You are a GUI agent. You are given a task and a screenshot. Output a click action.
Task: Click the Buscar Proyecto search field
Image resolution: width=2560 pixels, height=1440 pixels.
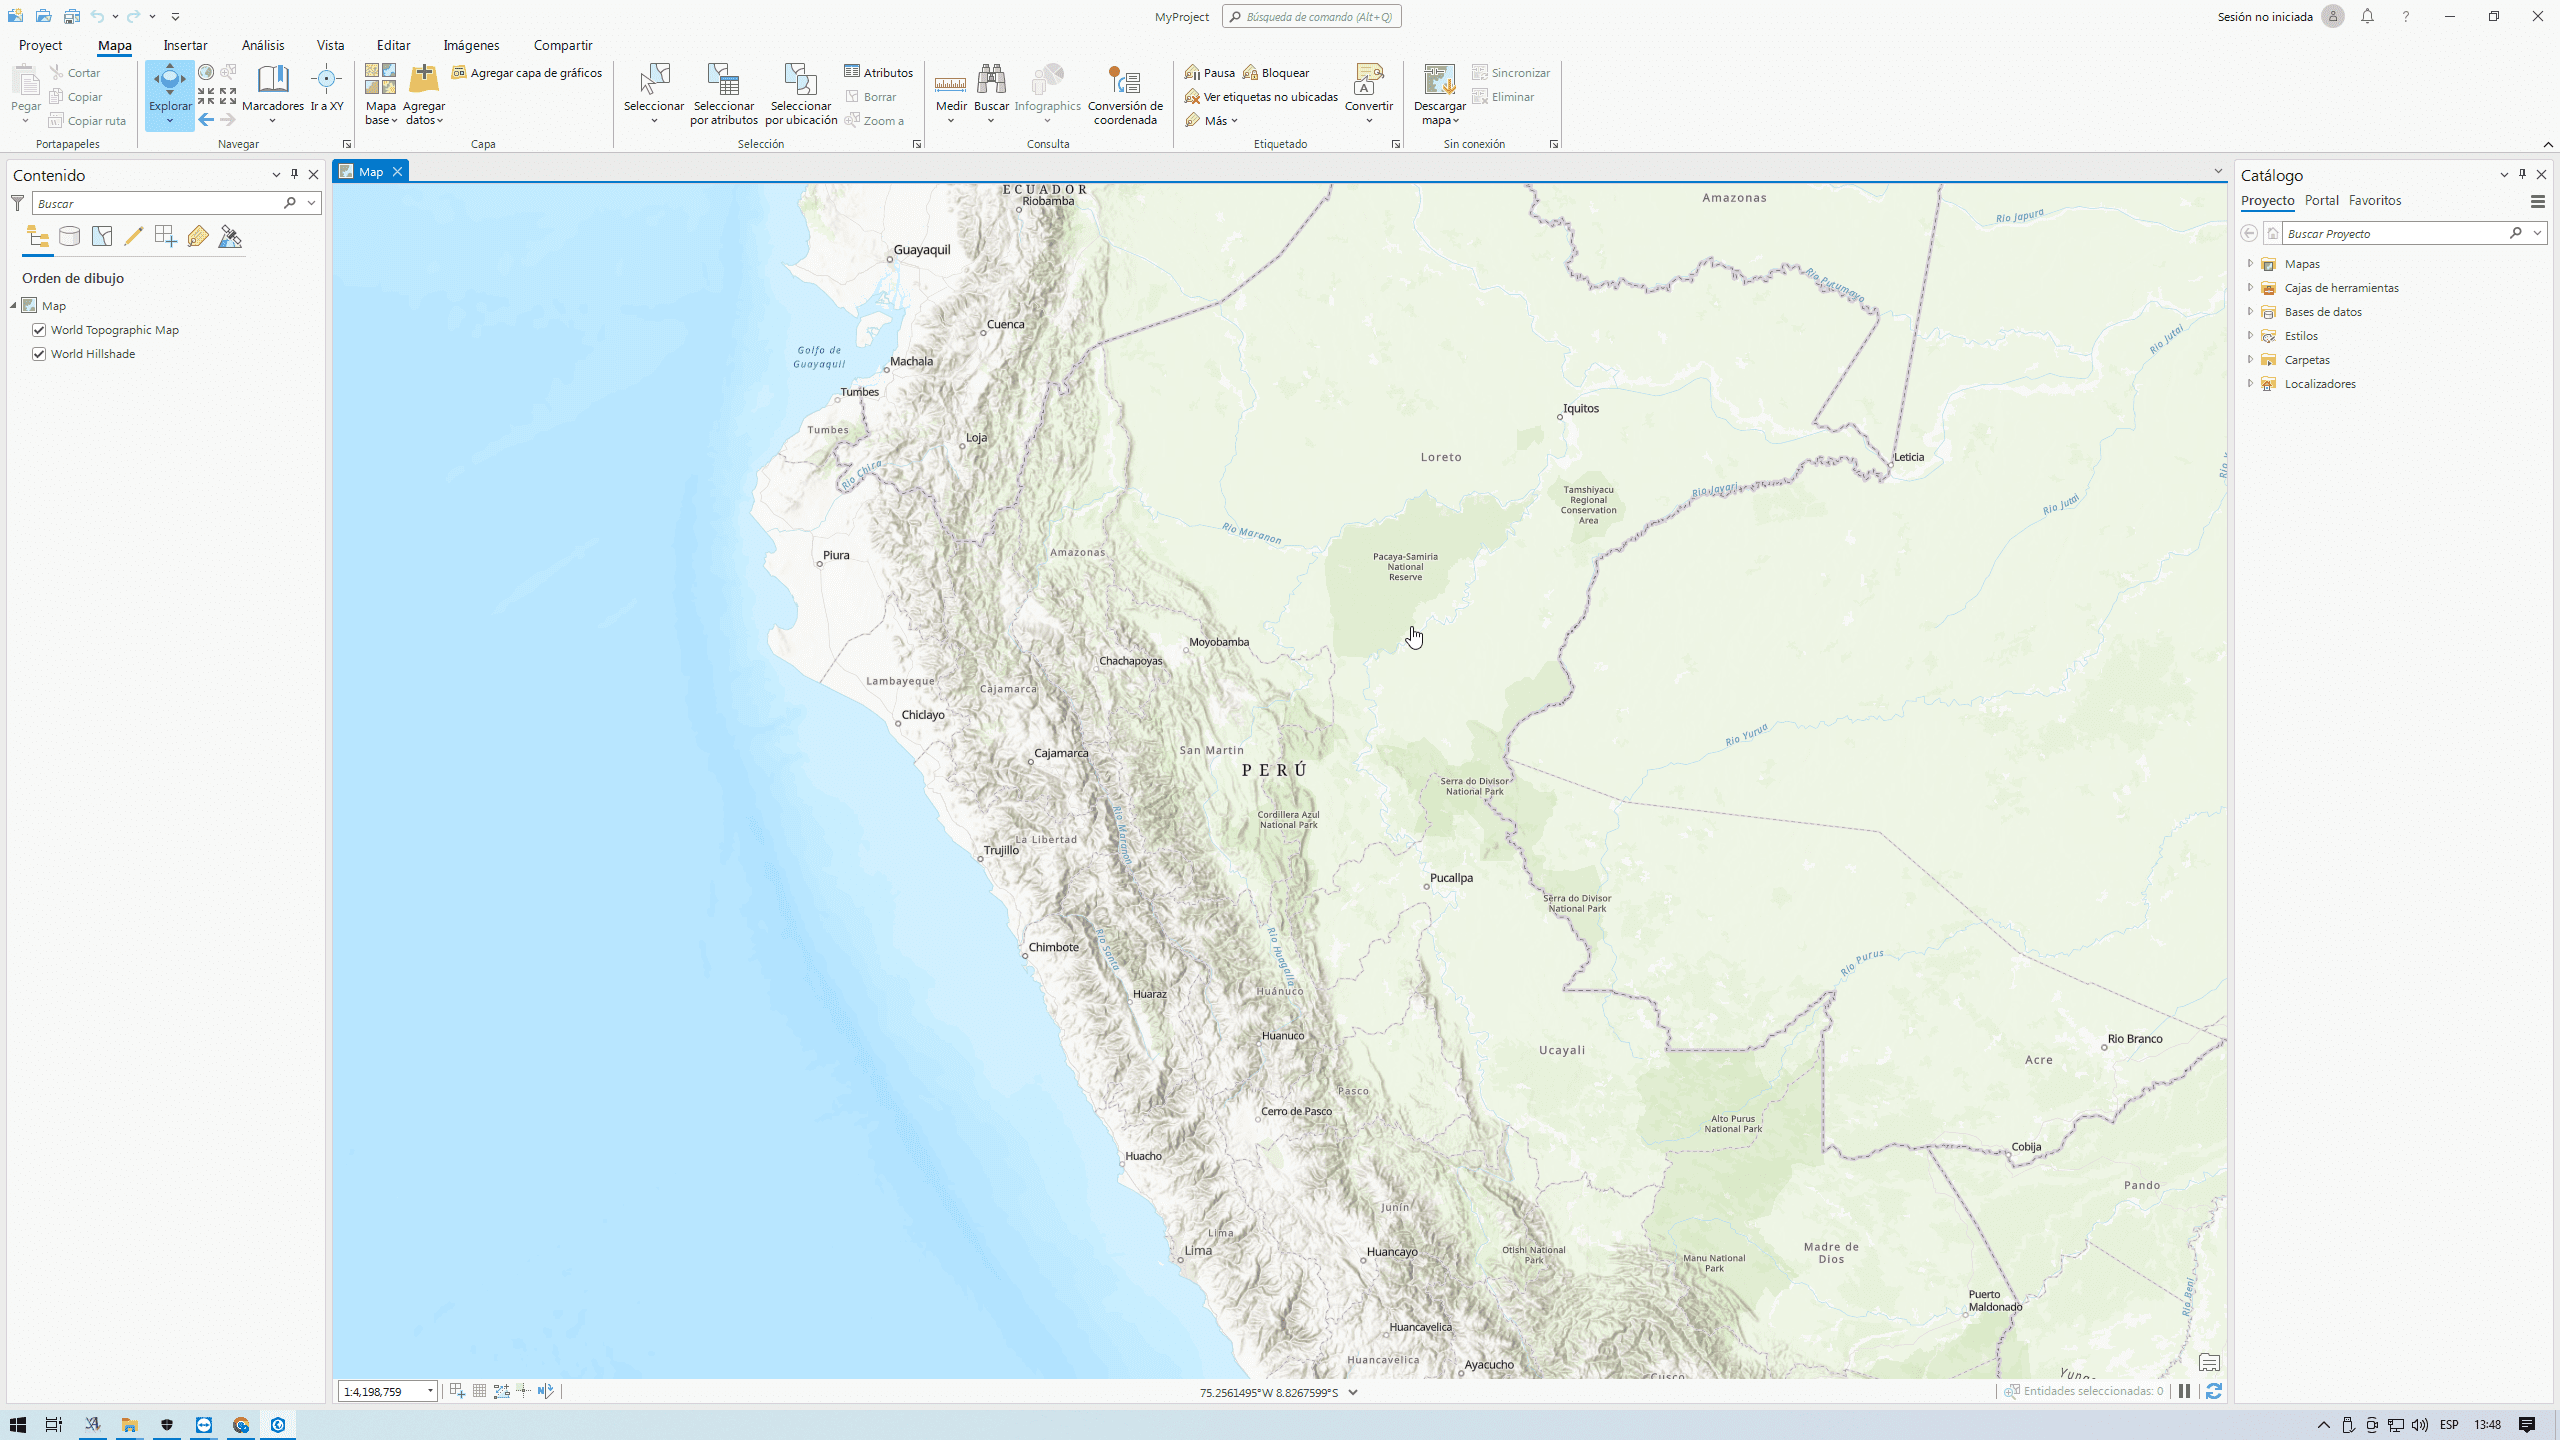[x=2394, y=233]
